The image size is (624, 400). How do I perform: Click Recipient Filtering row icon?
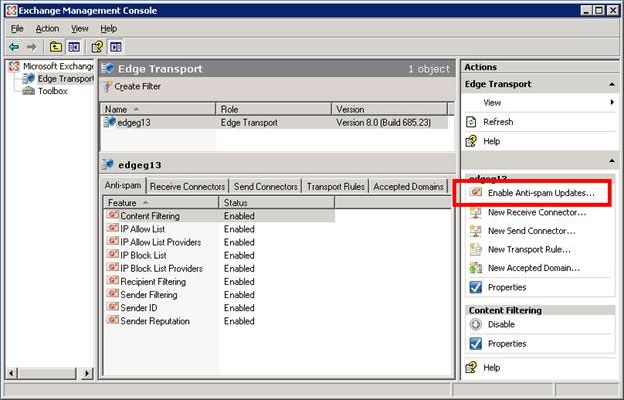pyautogui.click(x=113, y=281)
